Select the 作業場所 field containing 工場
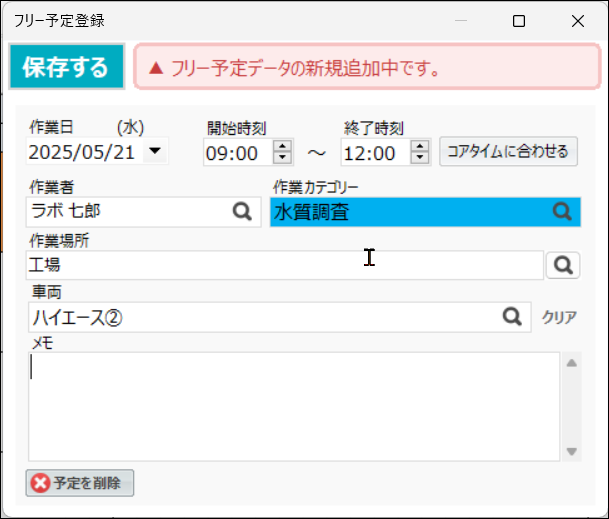 285,265
